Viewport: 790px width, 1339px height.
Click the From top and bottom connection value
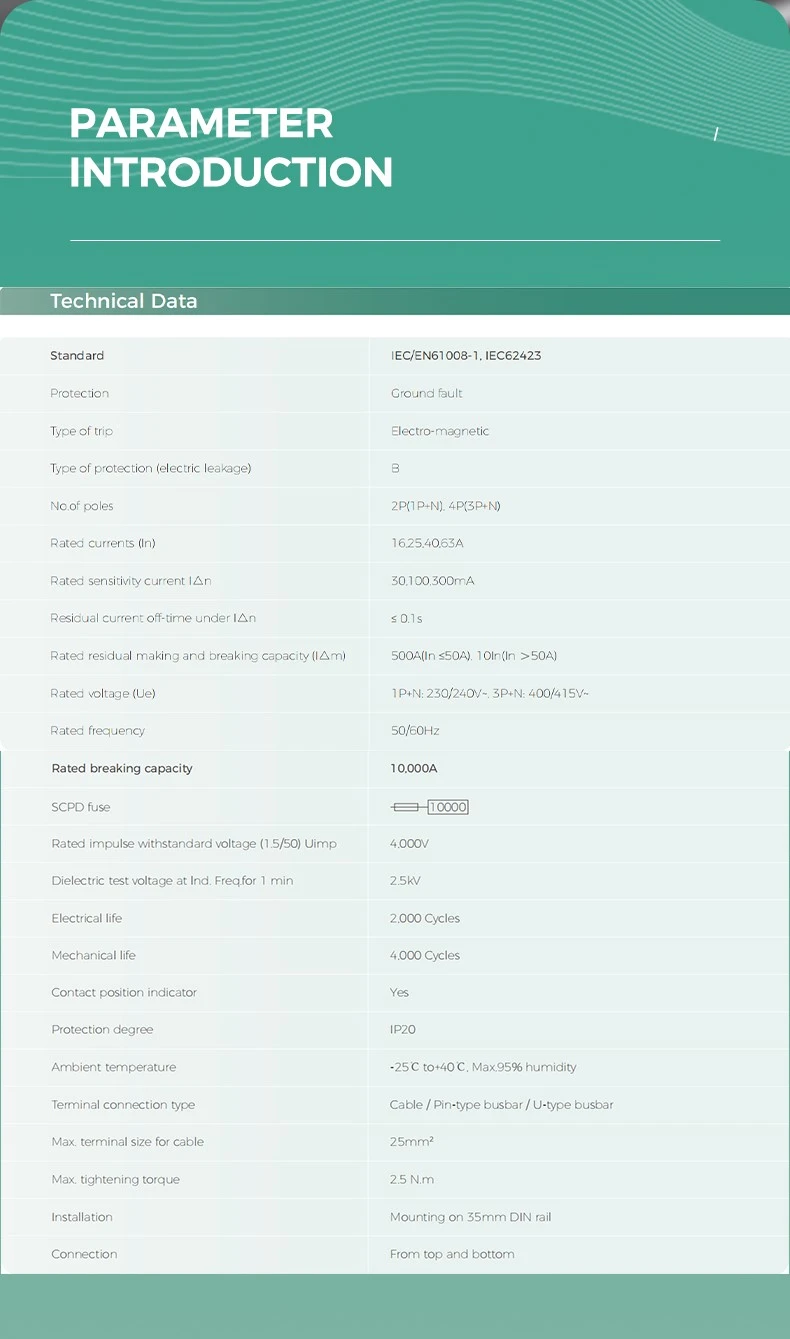(x=452, y=1254)
